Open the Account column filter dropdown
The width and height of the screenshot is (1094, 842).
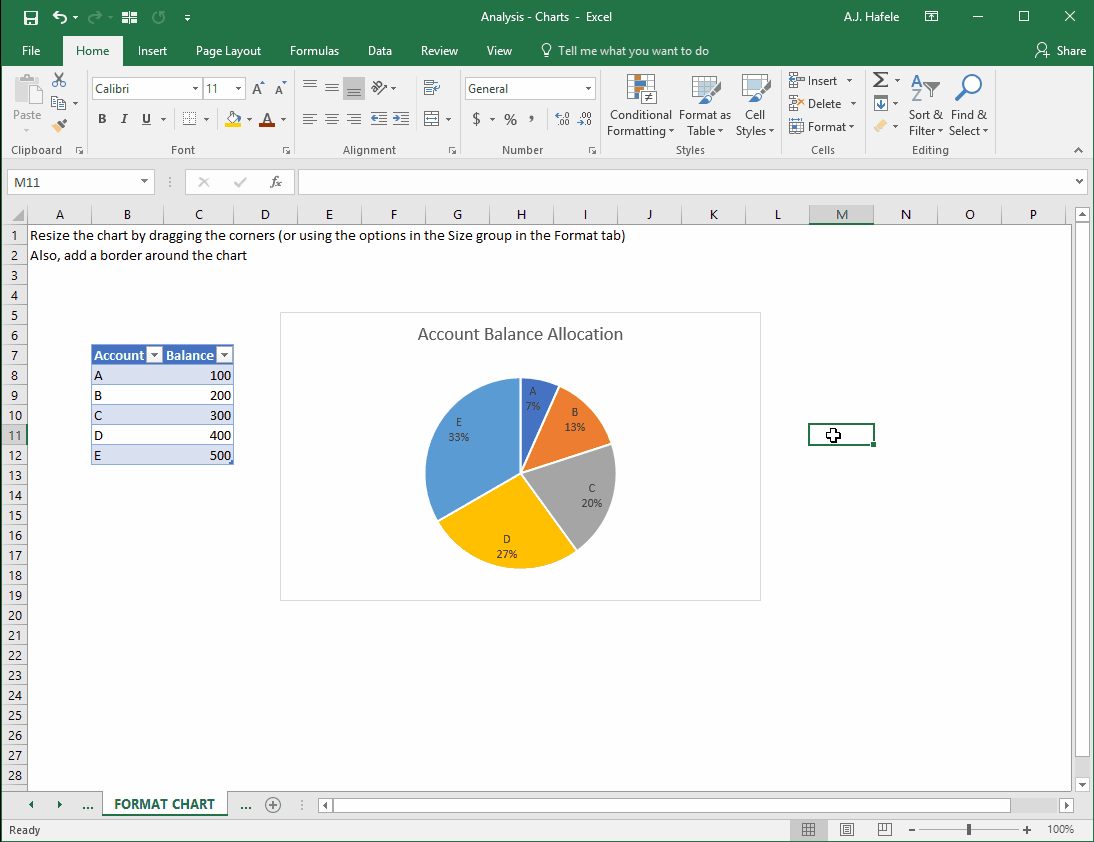point(154,355)
